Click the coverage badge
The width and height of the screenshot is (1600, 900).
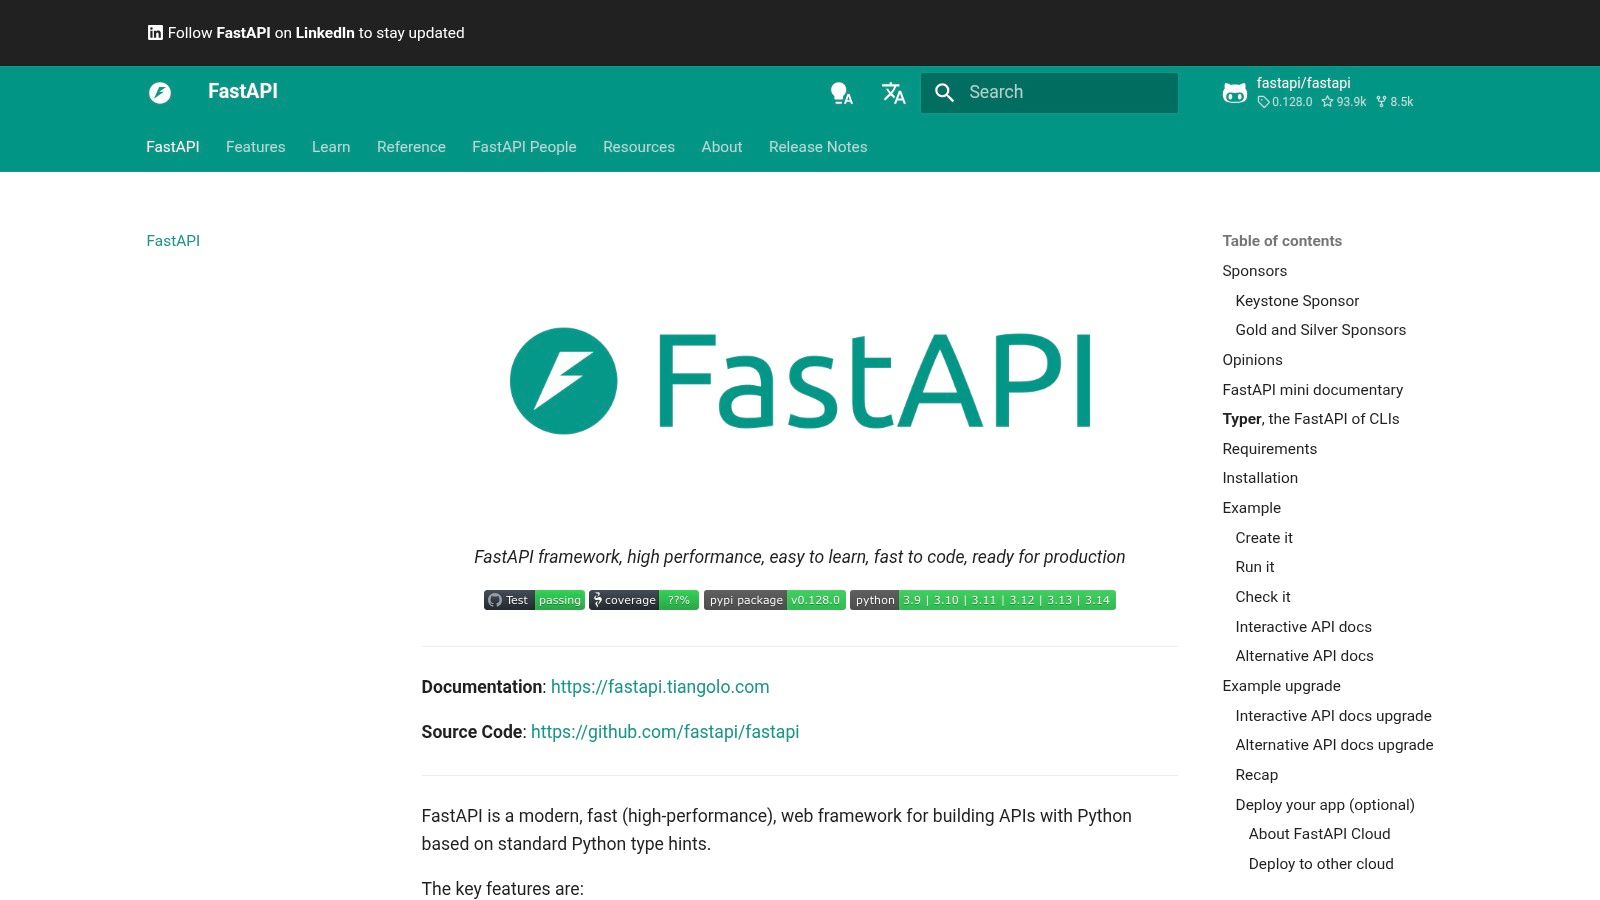pyautogui.click(x=642, y=600)
